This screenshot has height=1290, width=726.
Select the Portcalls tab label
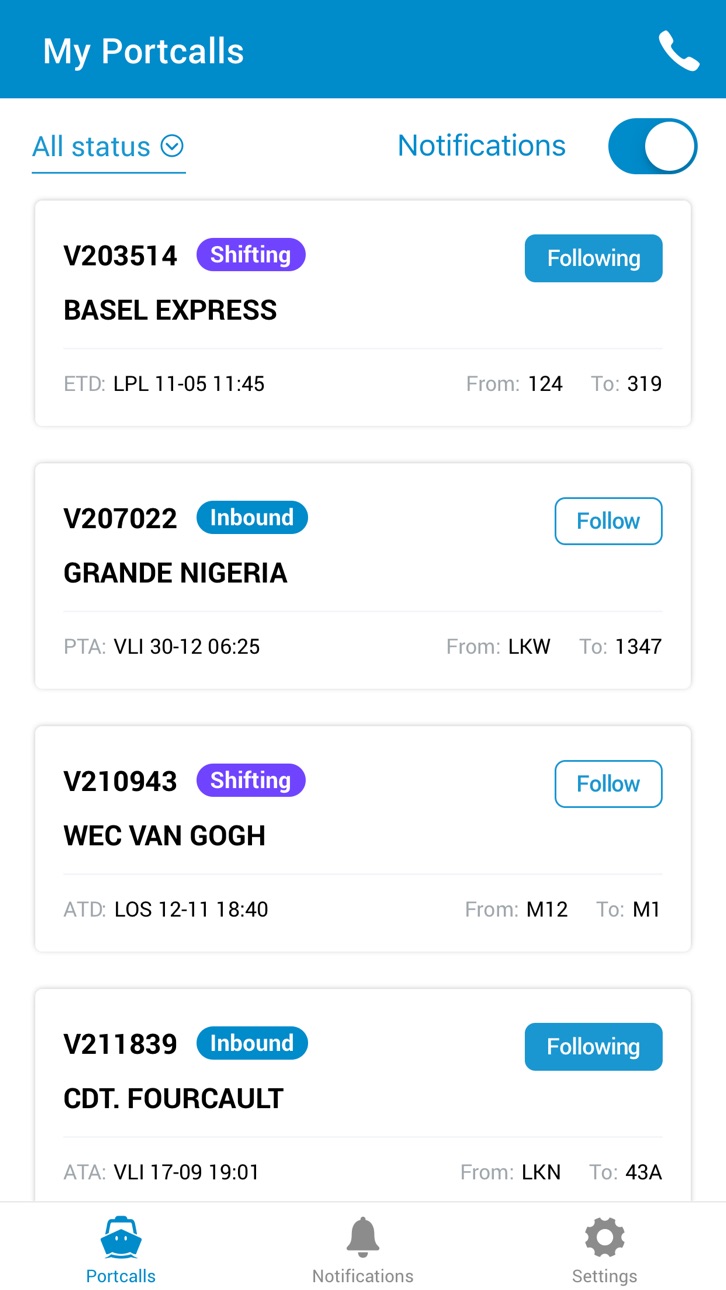(x=121, y=1276)
